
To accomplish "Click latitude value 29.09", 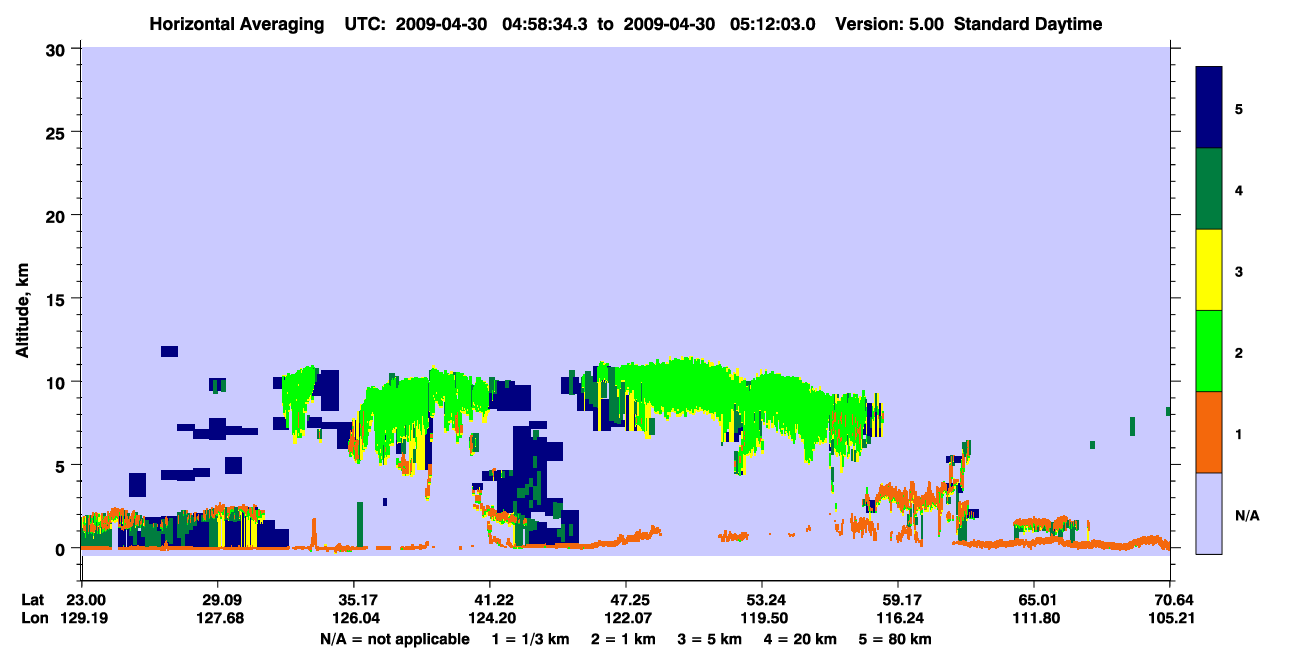I will pos(218,600).
